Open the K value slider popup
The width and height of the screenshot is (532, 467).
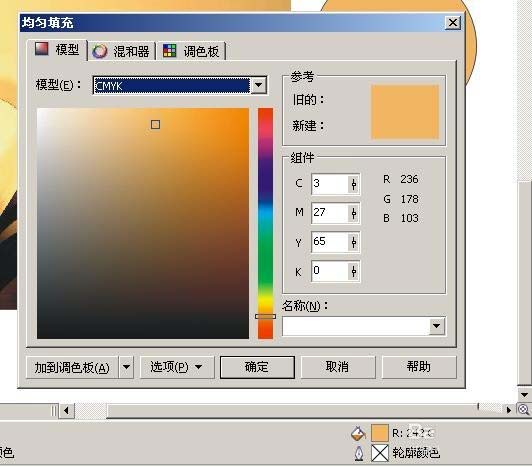click(x=354, y=272)
